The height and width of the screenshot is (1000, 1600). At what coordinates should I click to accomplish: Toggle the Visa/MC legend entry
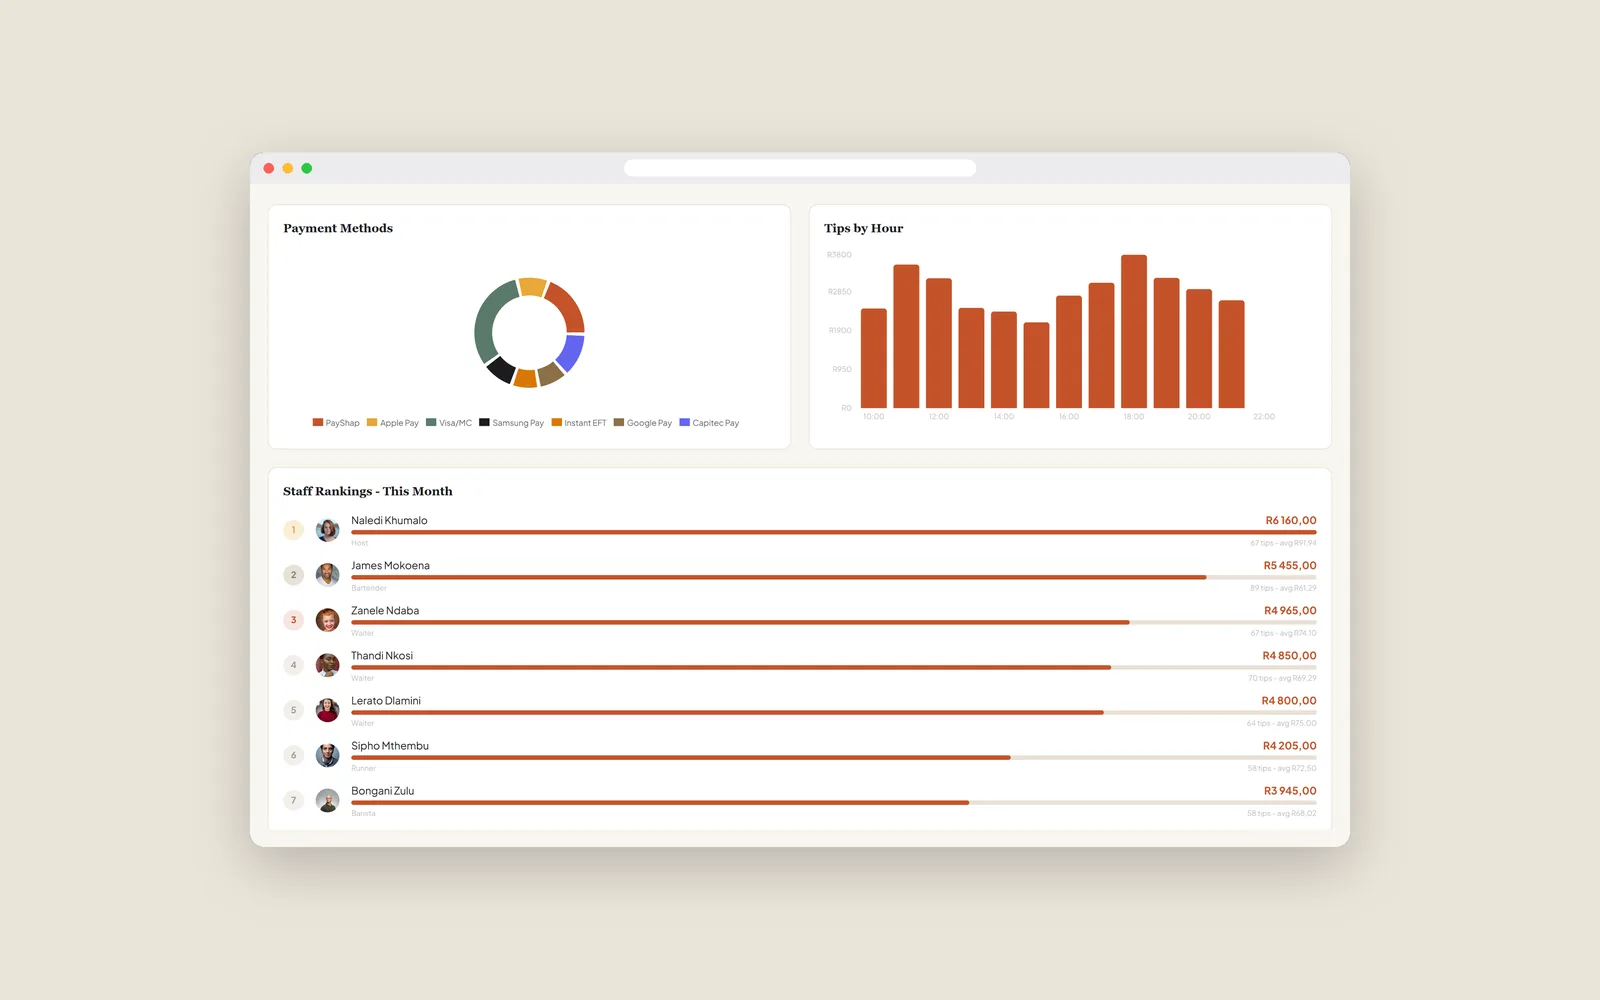(x=449, y=423)
